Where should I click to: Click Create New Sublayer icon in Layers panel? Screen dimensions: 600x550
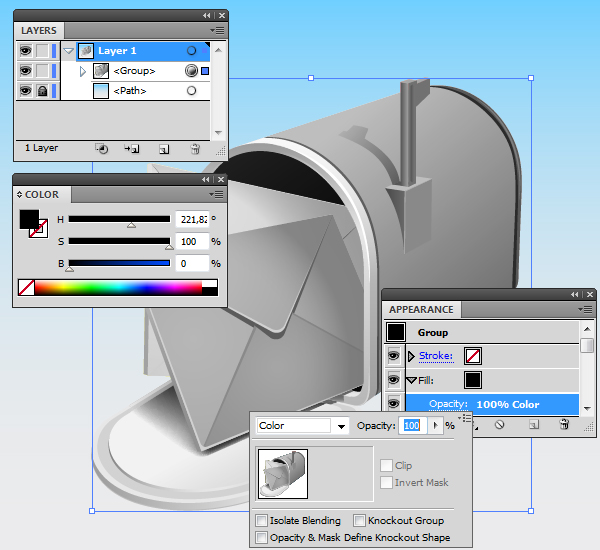point(132,149)
